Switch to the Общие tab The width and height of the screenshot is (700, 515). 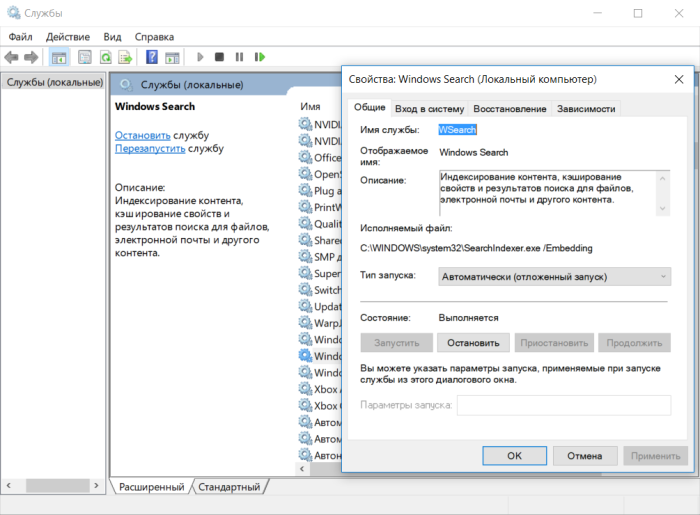click(370, 108)
